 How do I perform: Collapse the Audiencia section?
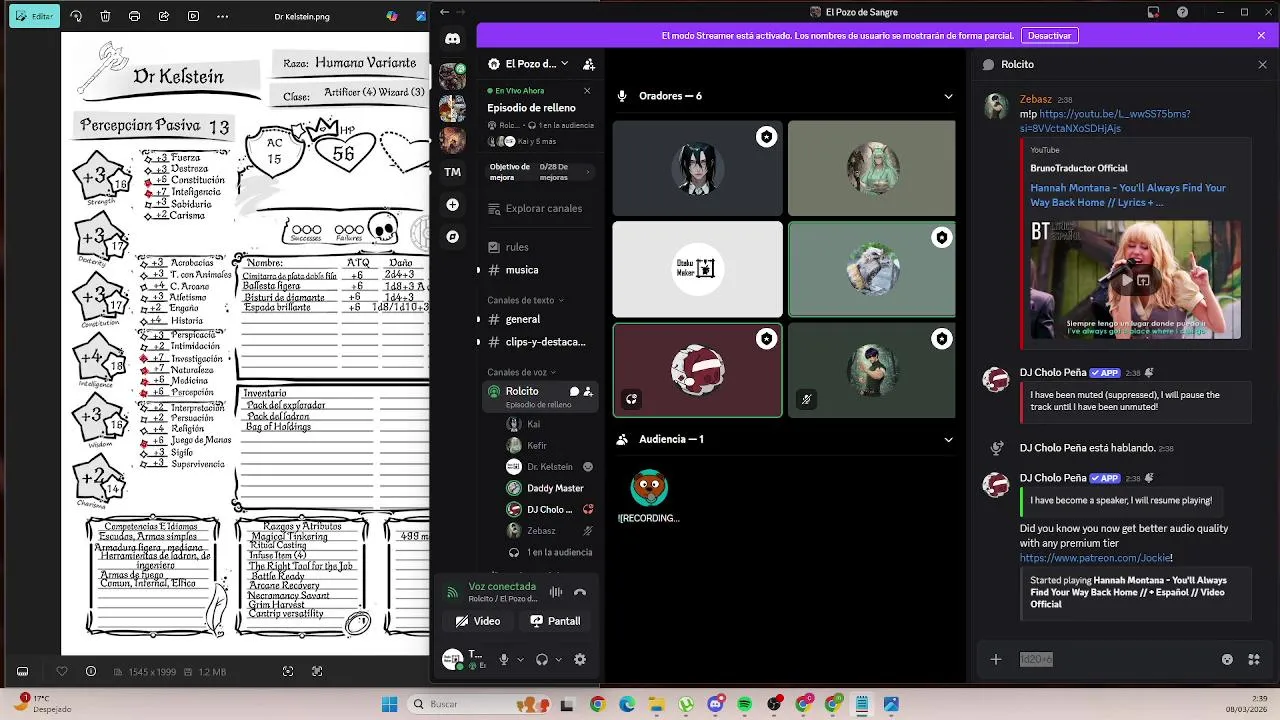(948, 439)
